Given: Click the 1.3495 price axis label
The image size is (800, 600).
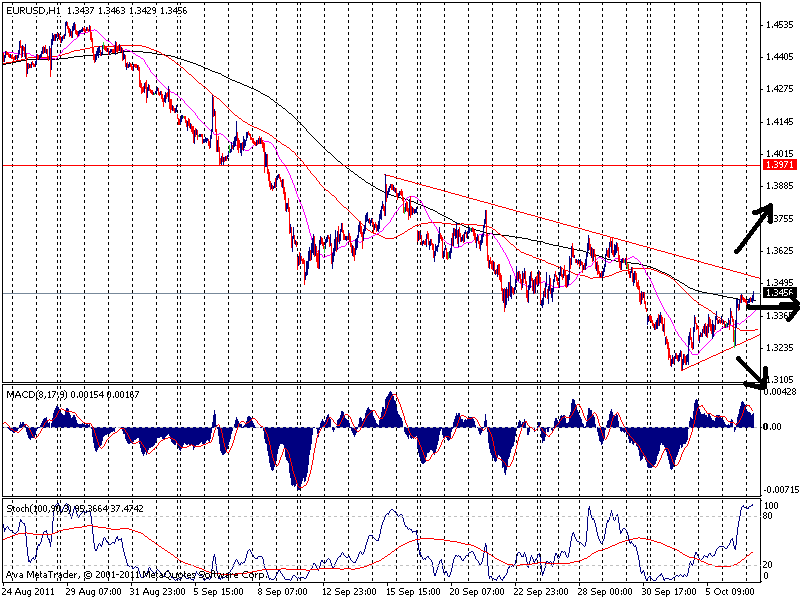Looking at the screenshot, I should pyautogui.click(x=780, y=283).
